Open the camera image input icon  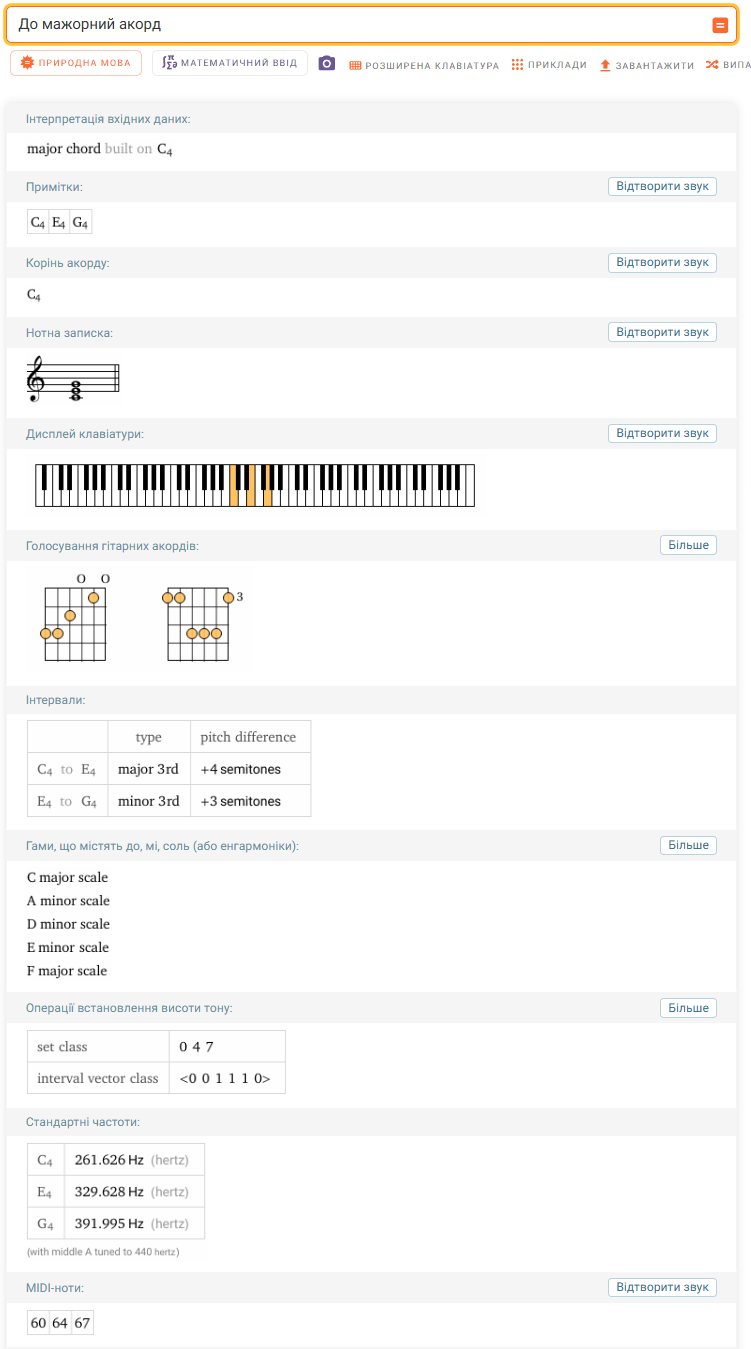pyautogui.click(x=327, y=64)
